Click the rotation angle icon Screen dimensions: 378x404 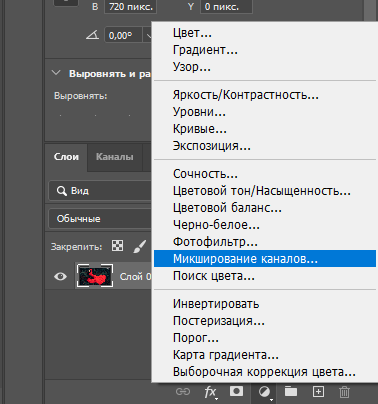tap(92, 35)
